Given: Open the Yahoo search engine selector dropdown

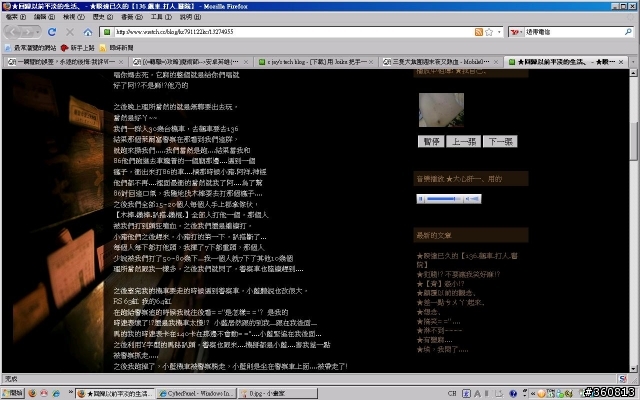Looking at the screenshot, I should [x=516, y=32].
